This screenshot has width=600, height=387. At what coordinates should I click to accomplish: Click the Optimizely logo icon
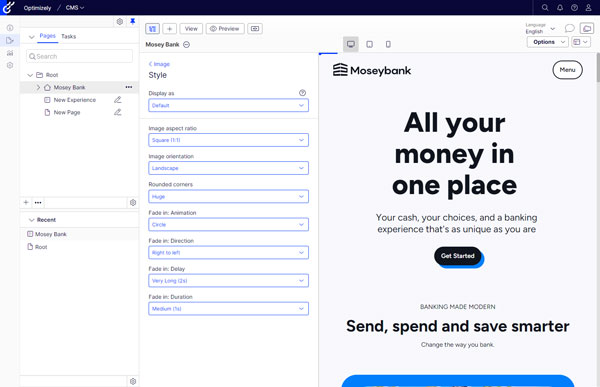pos(8,7)
